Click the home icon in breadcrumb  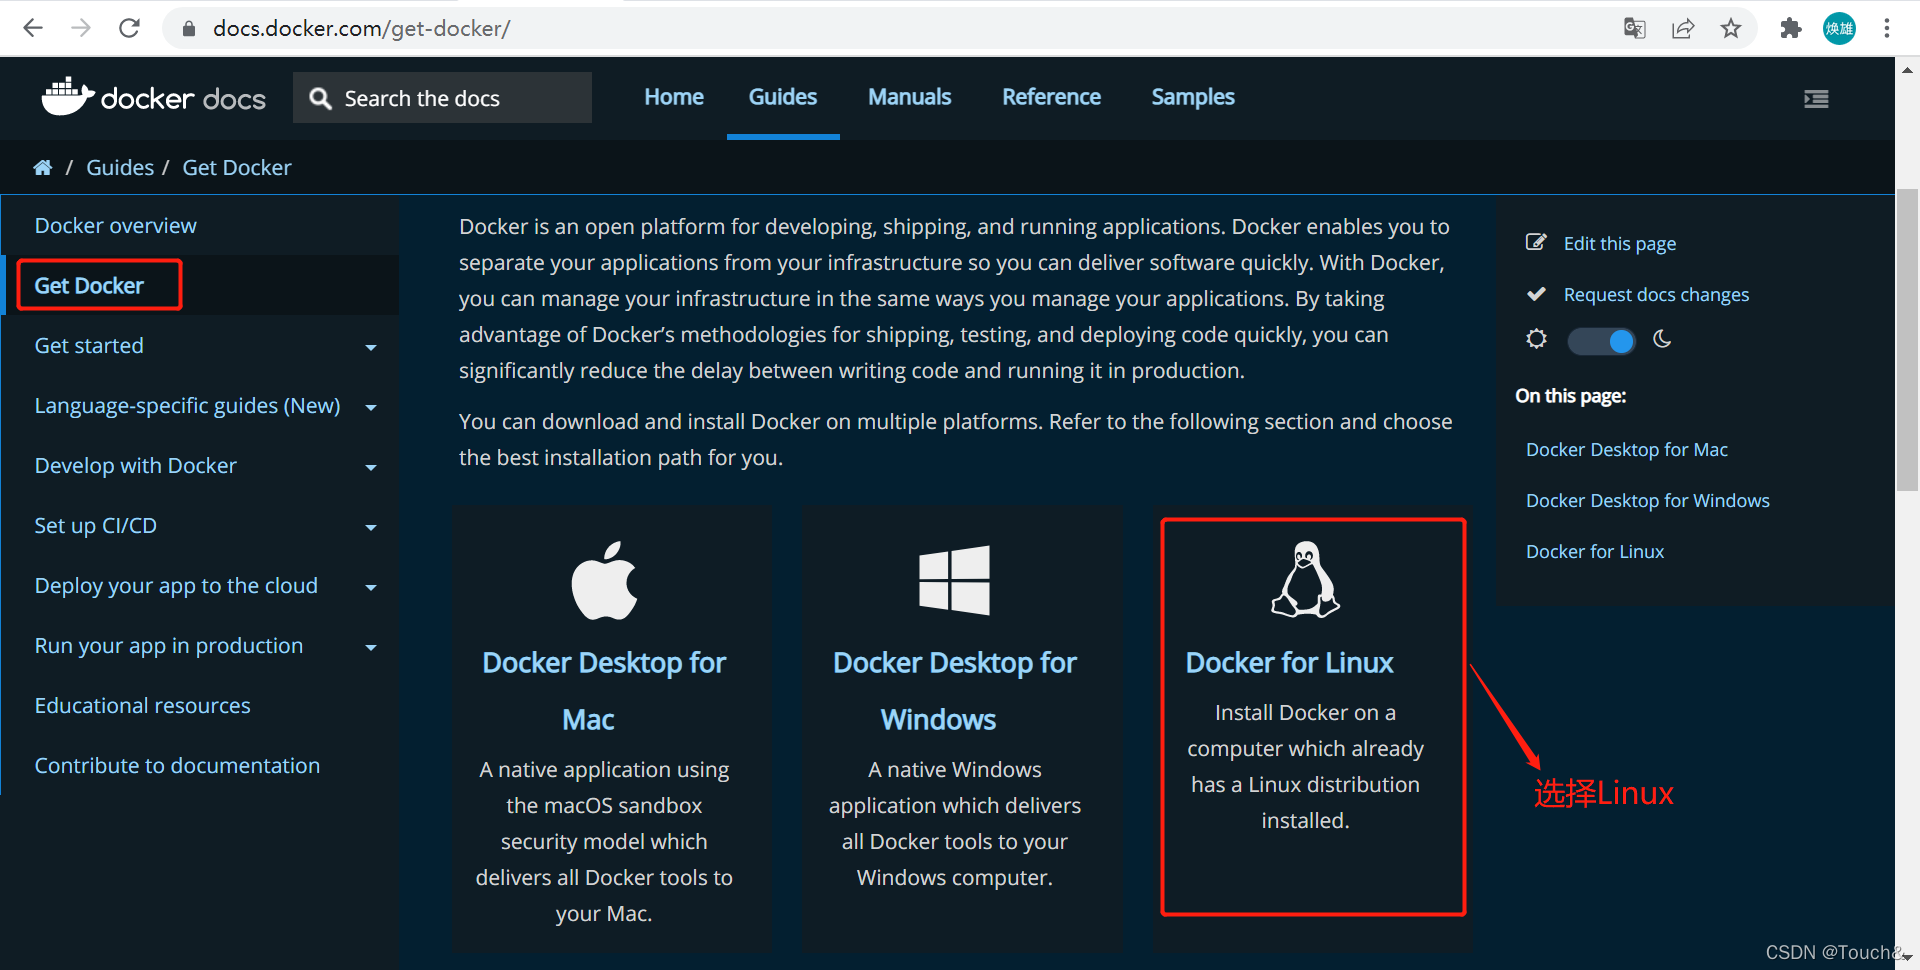coord(42,167)
